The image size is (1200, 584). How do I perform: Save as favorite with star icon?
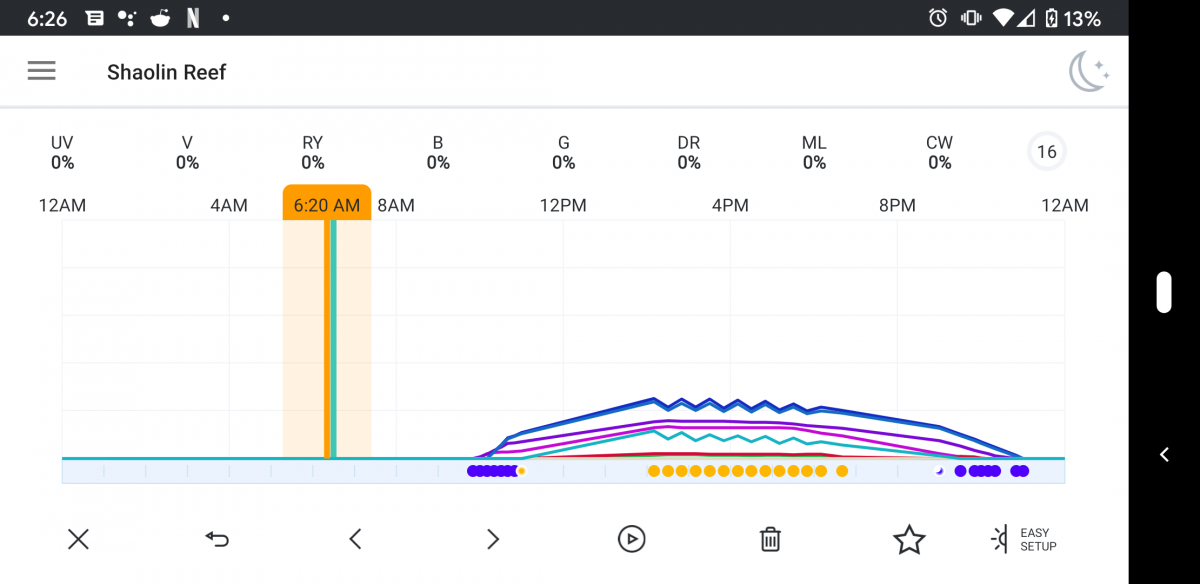908,540
